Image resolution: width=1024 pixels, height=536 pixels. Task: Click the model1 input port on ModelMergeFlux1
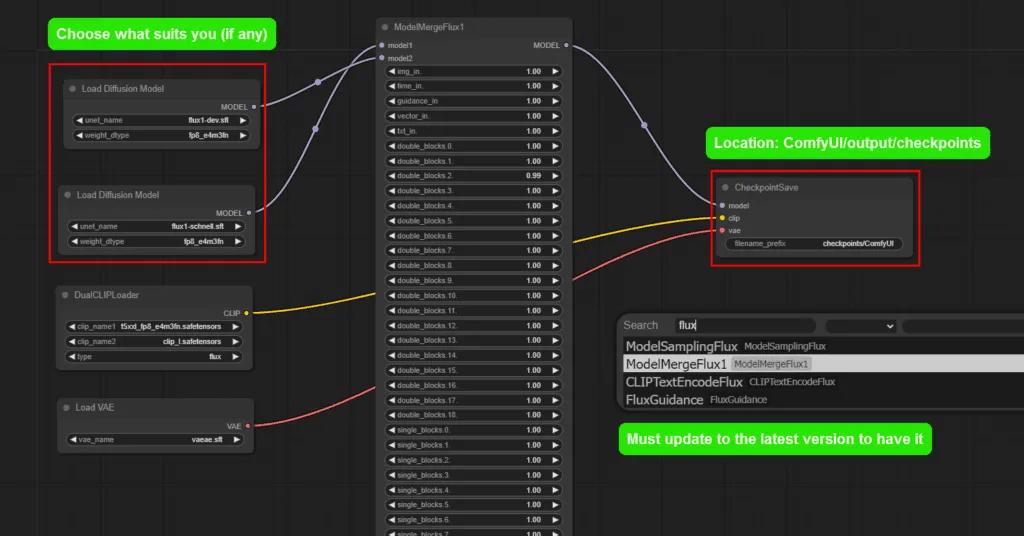point(382,45)
